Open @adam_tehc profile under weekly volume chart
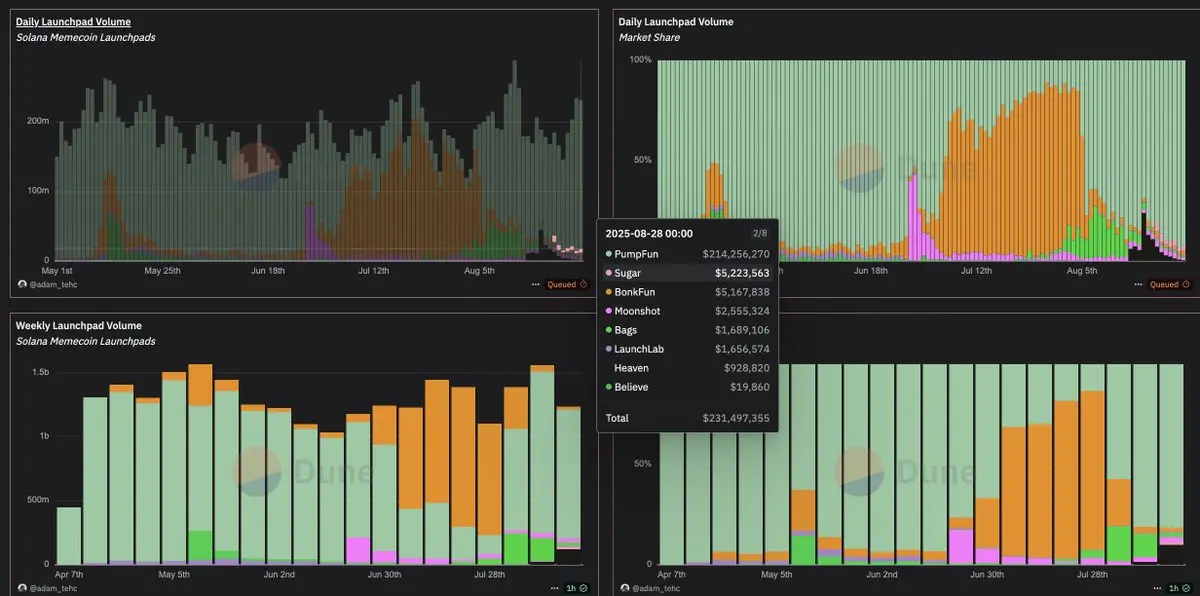 (54, 588)
